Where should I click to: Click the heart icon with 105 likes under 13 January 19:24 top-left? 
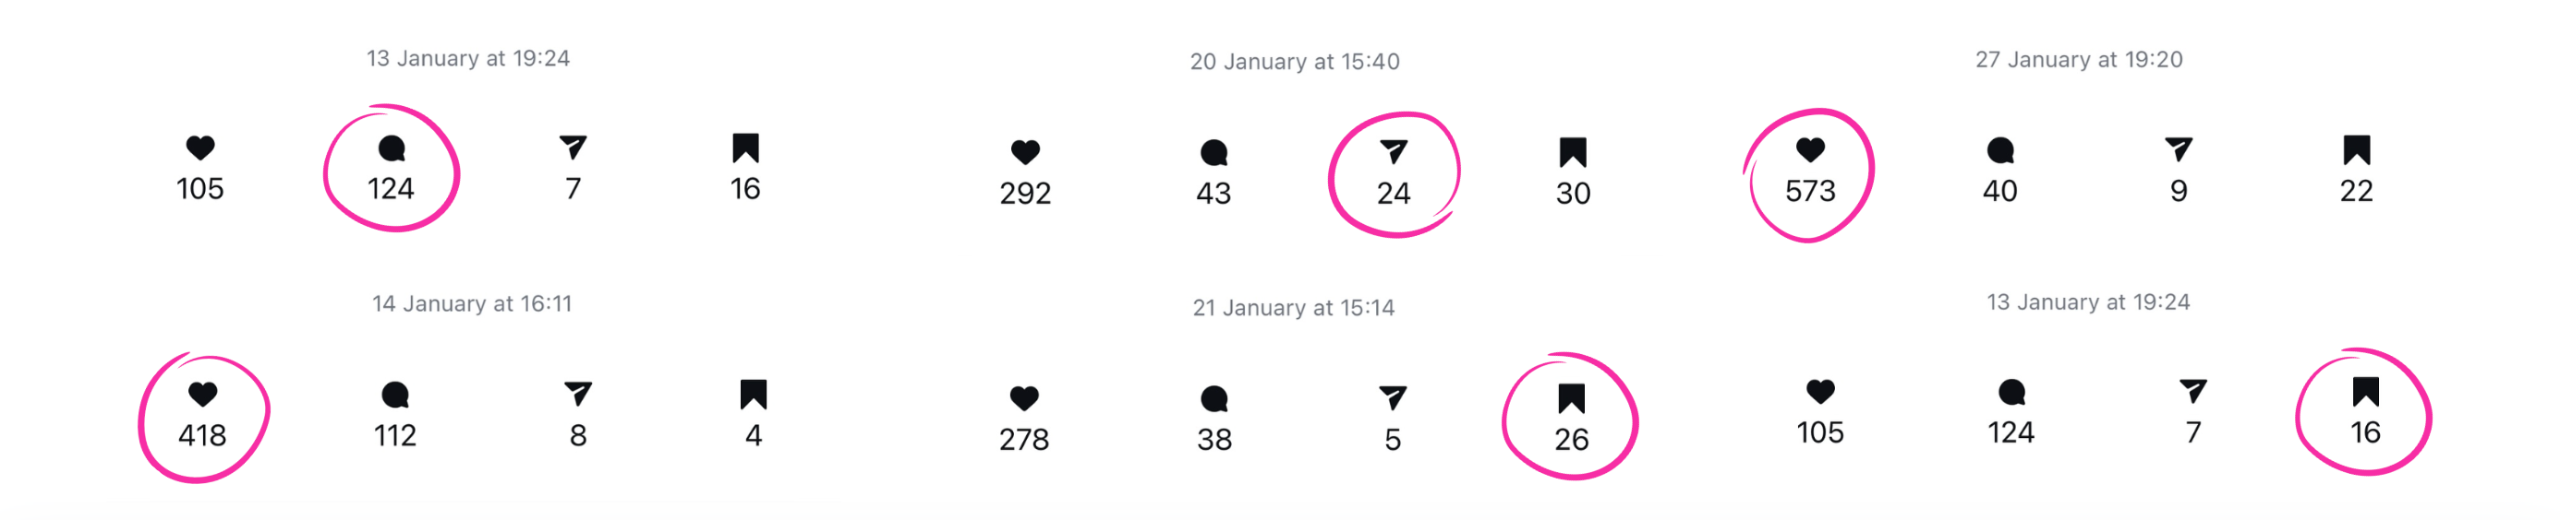[x=200, y=148]
